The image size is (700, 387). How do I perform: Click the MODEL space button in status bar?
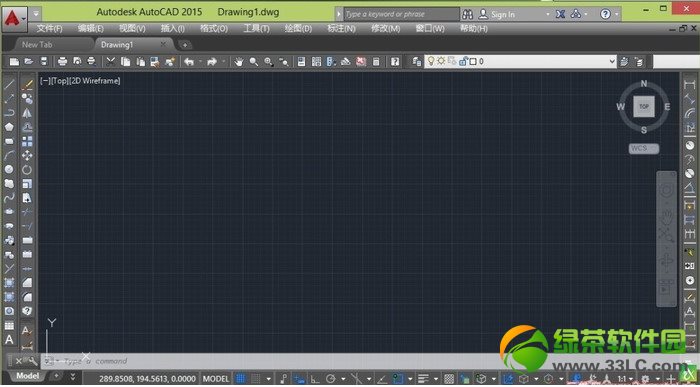[216, 379]
